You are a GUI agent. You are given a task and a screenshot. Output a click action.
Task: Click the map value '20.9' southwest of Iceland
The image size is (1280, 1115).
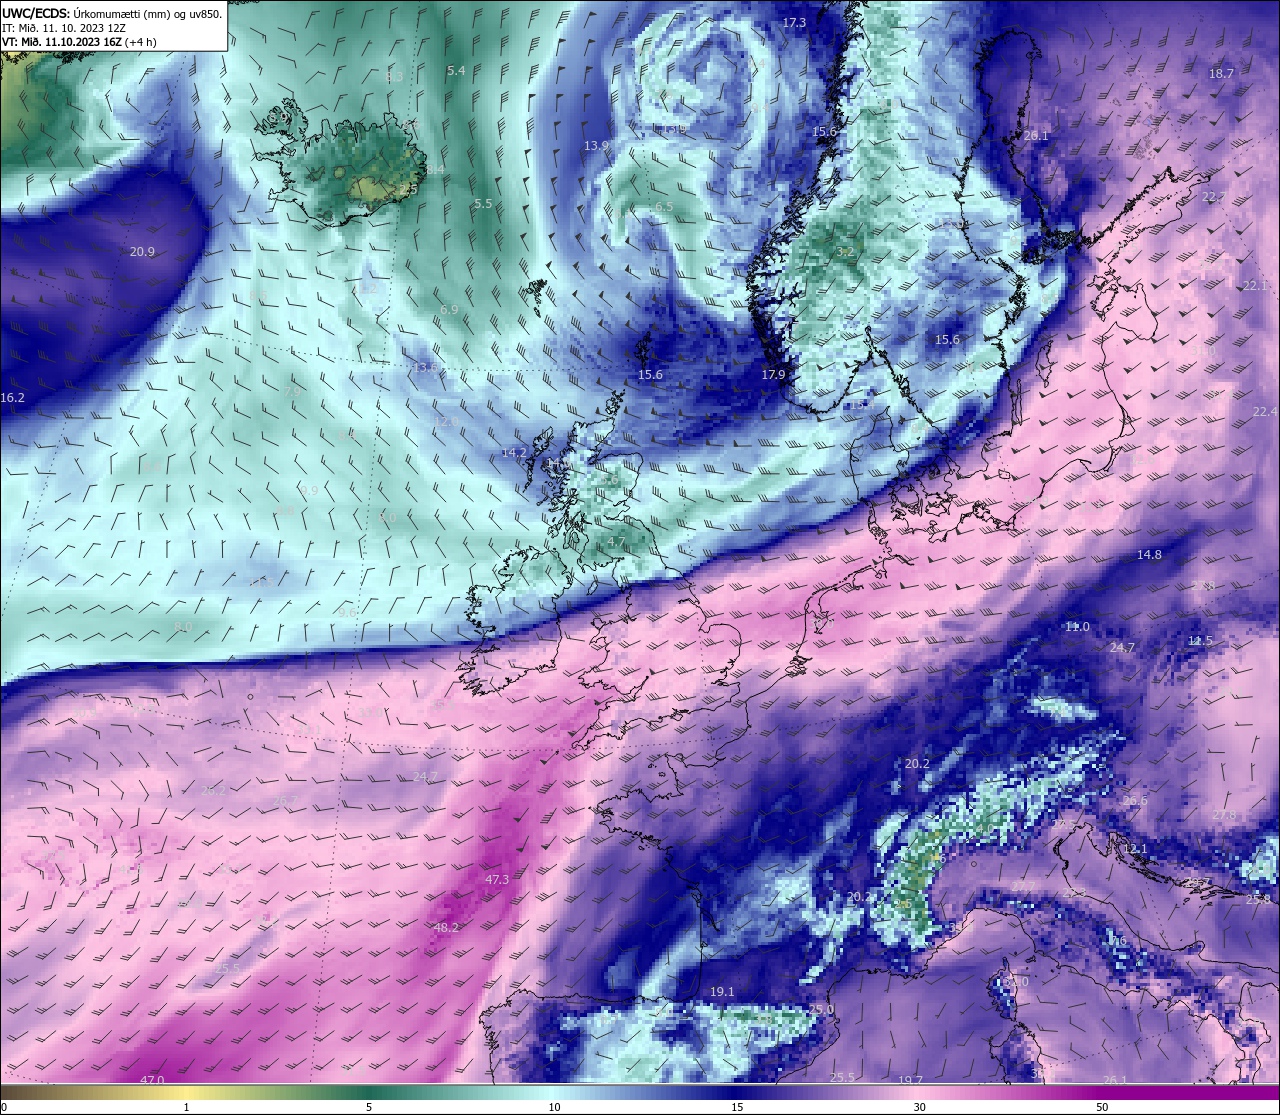pos(142,251)
